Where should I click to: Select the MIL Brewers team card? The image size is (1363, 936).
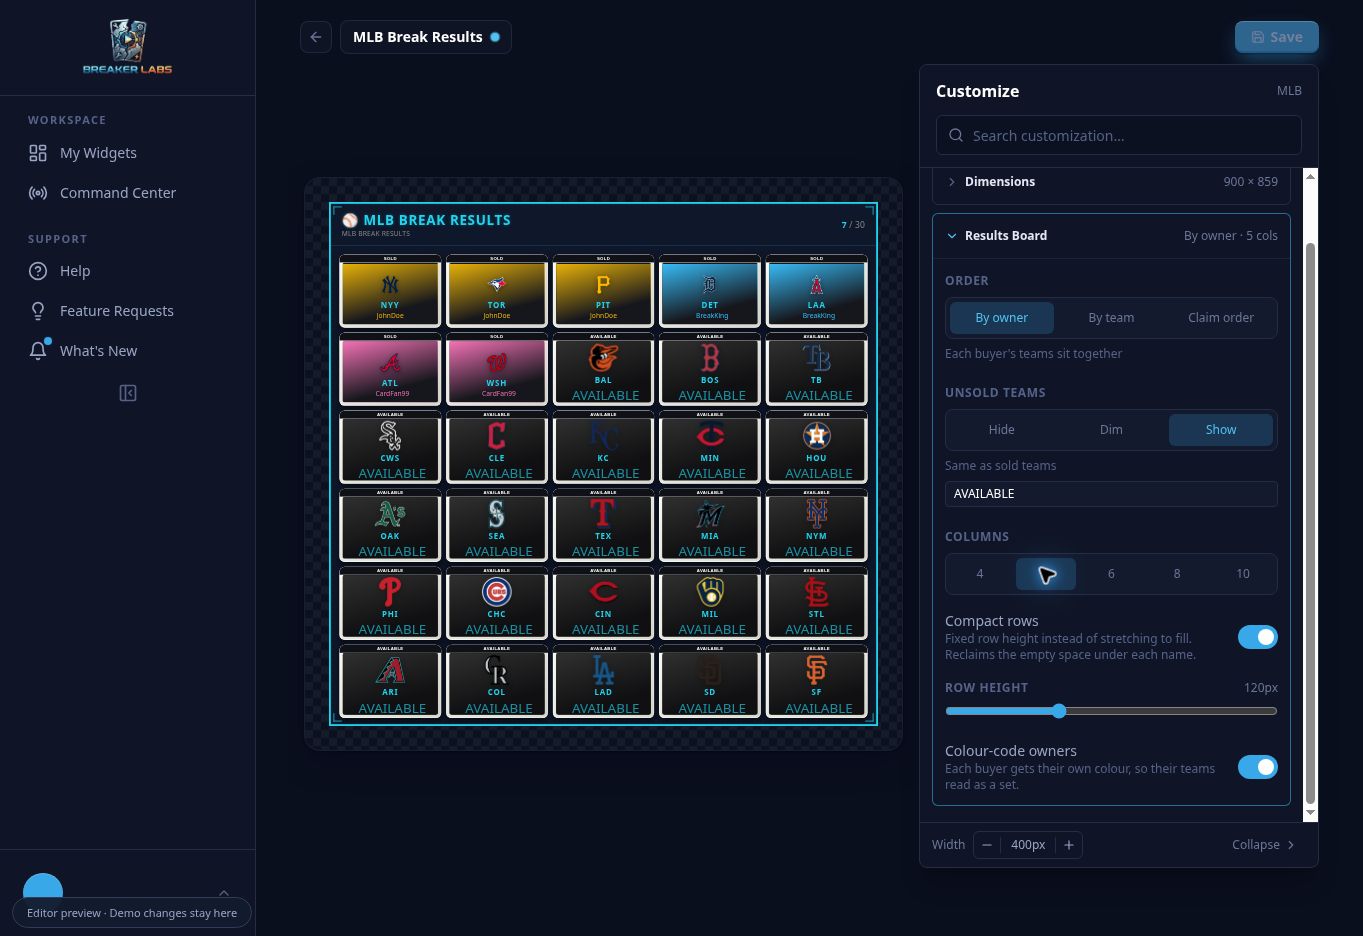(x=710, y=602)
